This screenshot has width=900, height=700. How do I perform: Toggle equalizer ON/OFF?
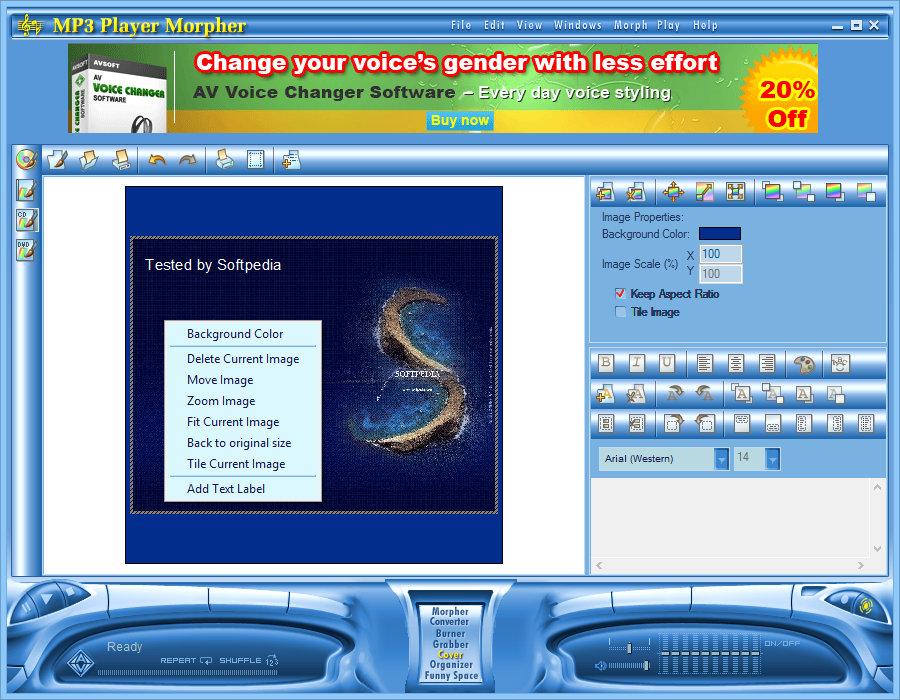tap(782, 644)
